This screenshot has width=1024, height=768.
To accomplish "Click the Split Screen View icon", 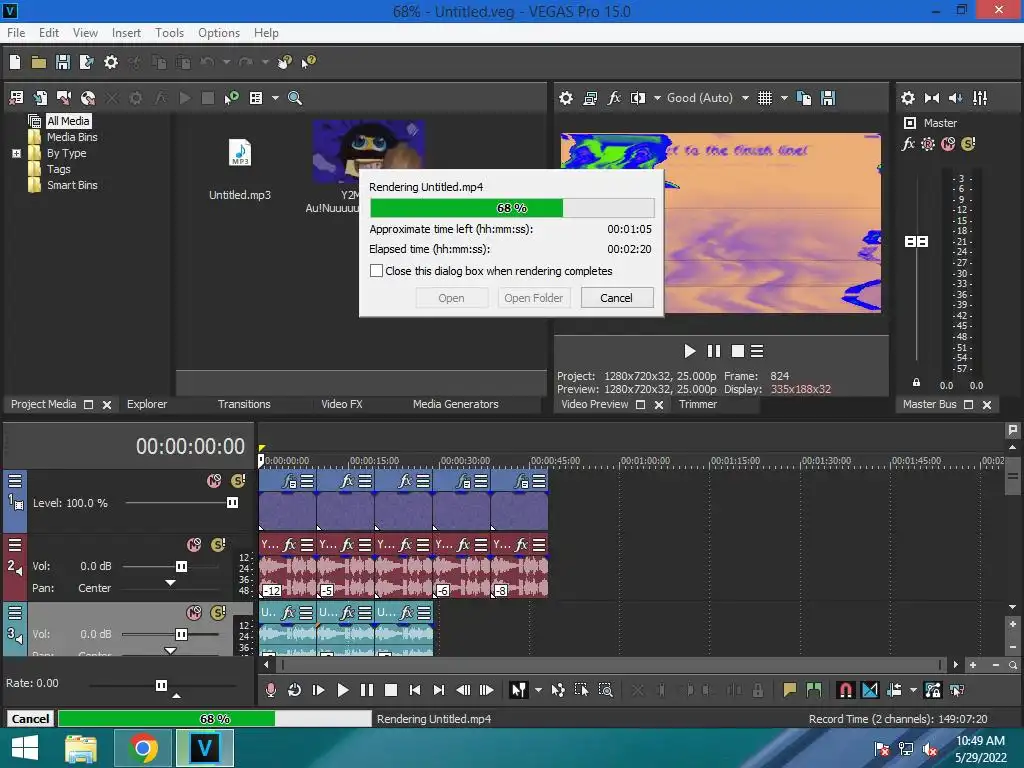I will tap(637, 98).
